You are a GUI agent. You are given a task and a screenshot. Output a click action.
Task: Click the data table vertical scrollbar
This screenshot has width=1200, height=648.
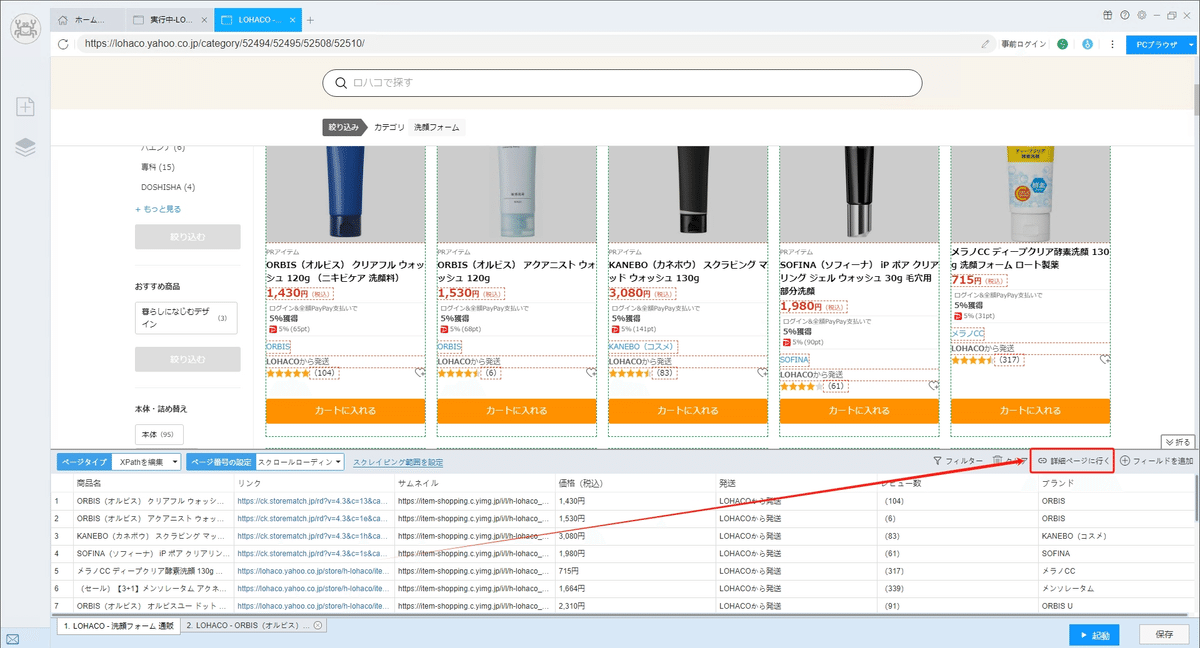[x=1195, y=498]
